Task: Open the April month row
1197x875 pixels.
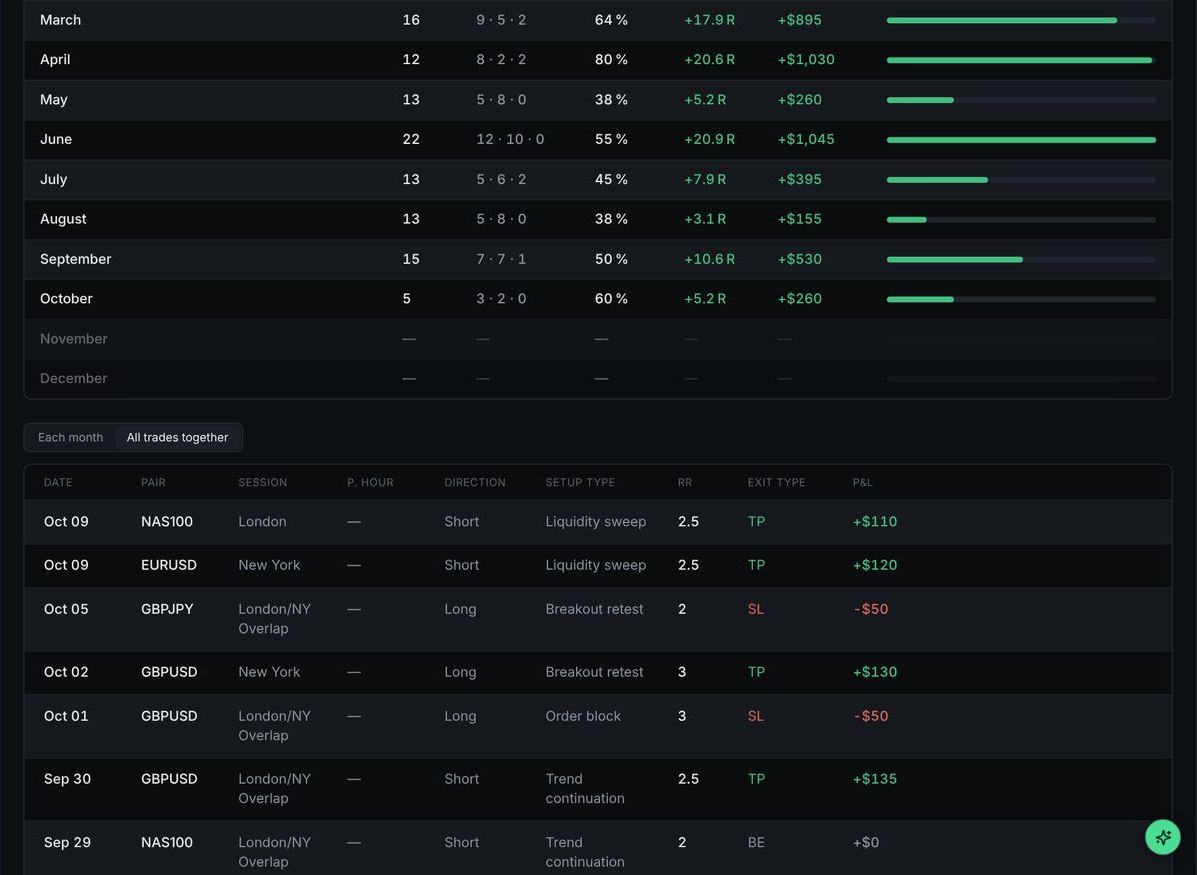Action: point(598,60)
